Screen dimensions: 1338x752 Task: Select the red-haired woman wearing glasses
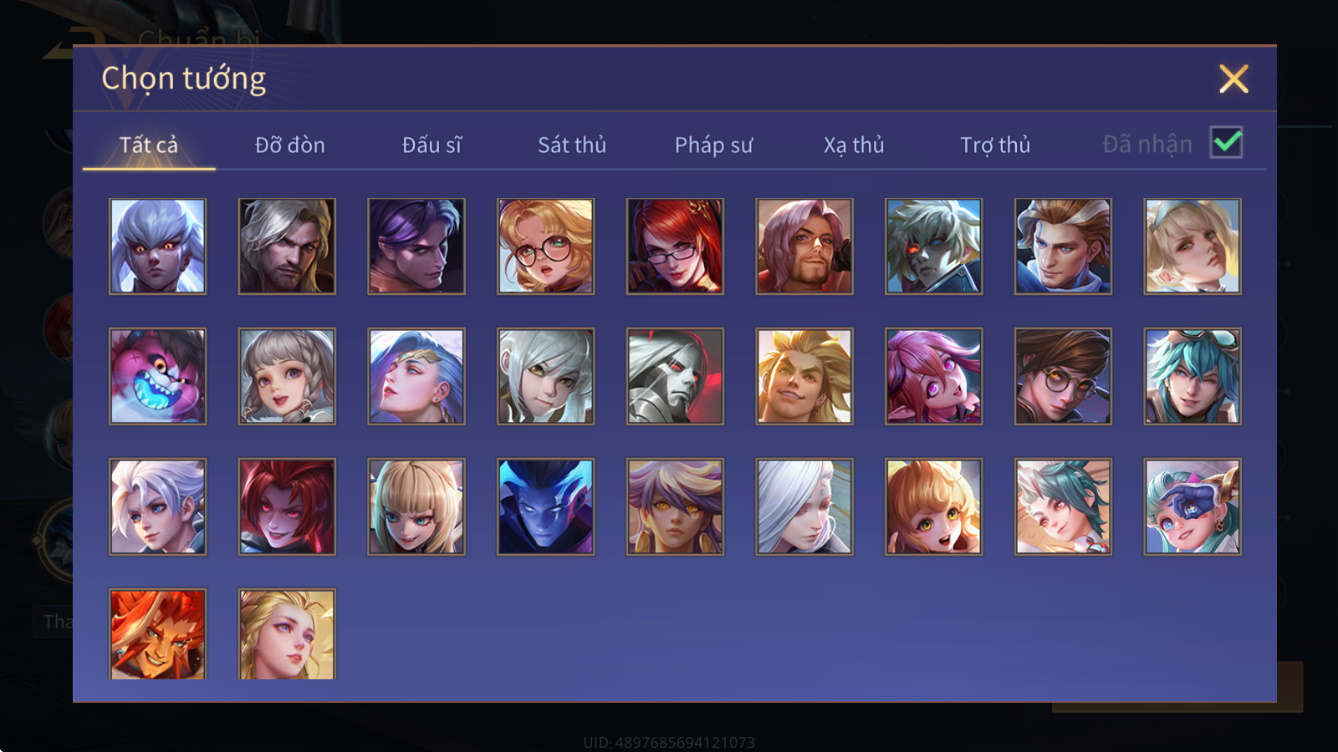click(x=675, y=247)
